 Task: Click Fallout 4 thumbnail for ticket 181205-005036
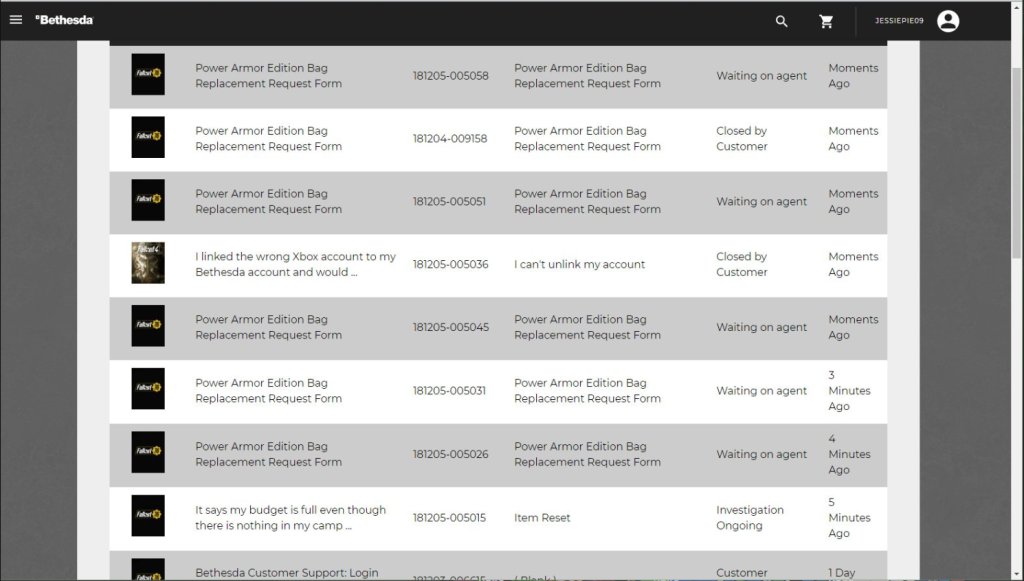click(x=148, y=263)
